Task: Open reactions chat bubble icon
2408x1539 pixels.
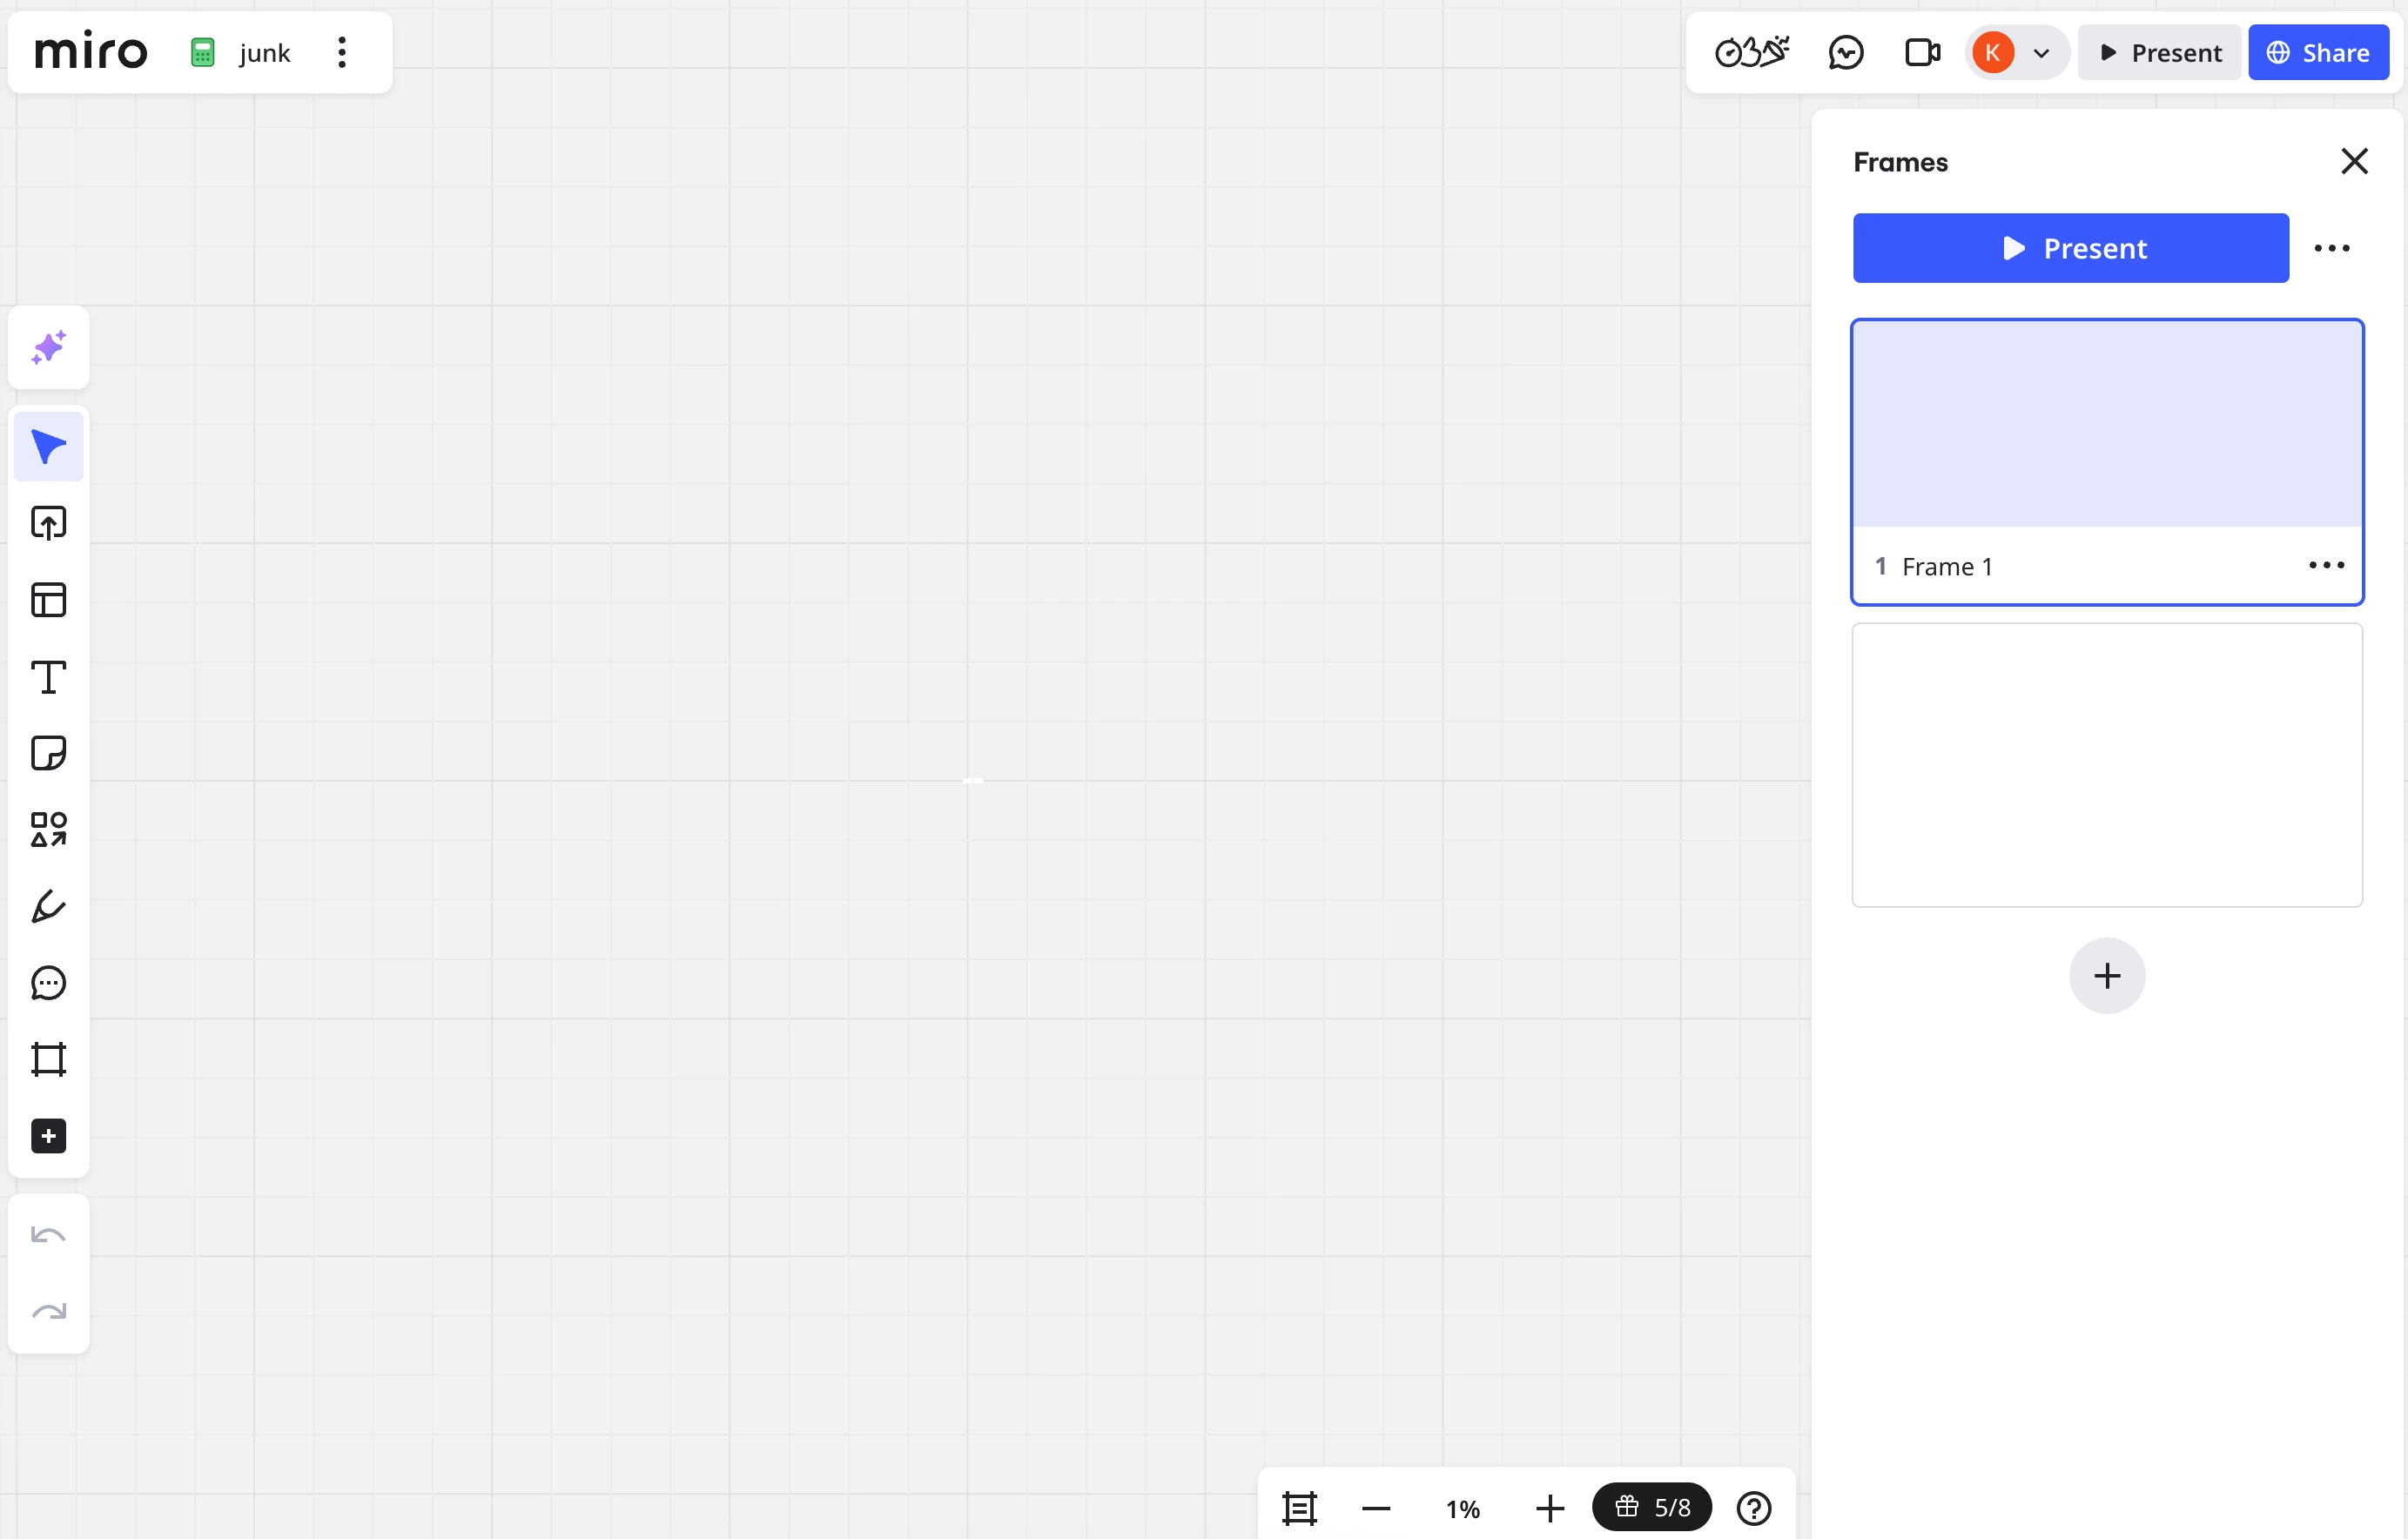Action: (x=1846, y=52)
